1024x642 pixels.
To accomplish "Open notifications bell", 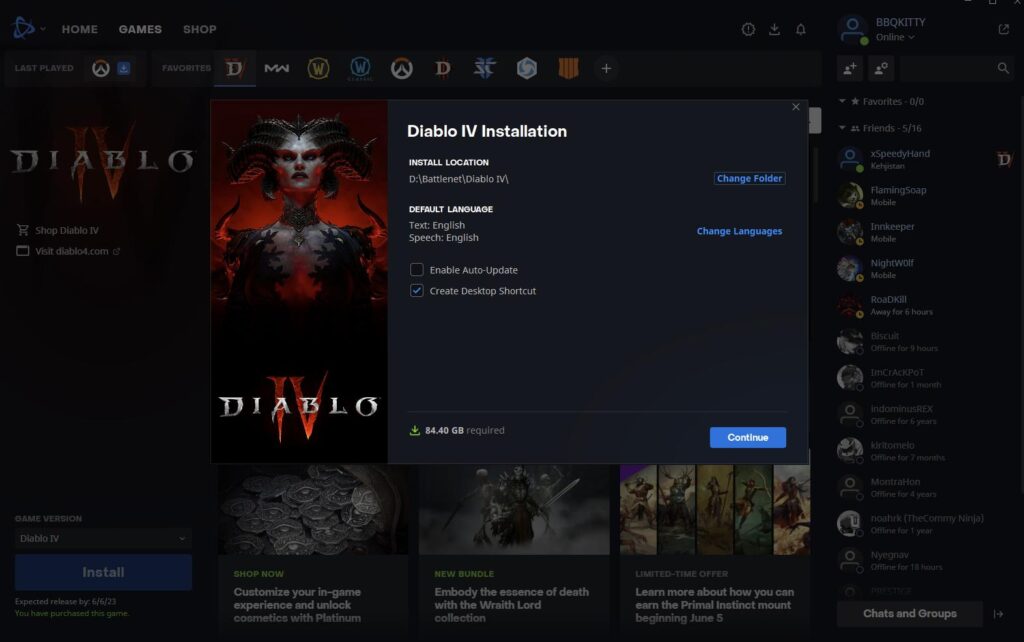I will tap(801, 29).
